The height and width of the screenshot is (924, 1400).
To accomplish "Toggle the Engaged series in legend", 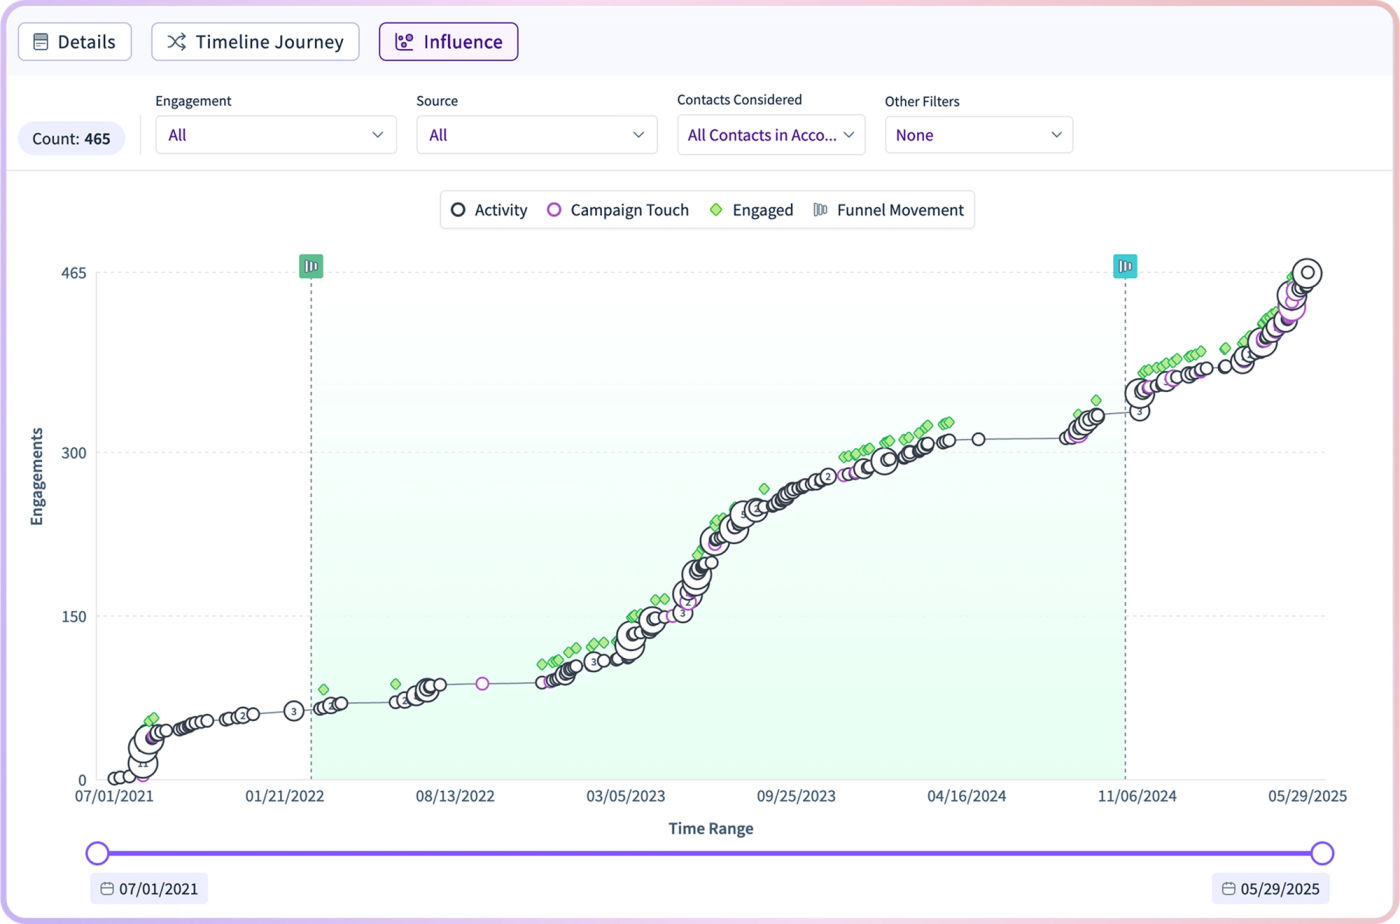I will (751, 210).
